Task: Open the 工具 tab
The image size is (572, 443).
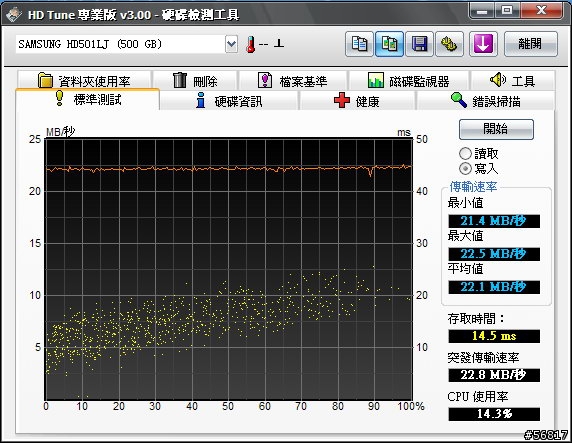Action: pos(513,80)
